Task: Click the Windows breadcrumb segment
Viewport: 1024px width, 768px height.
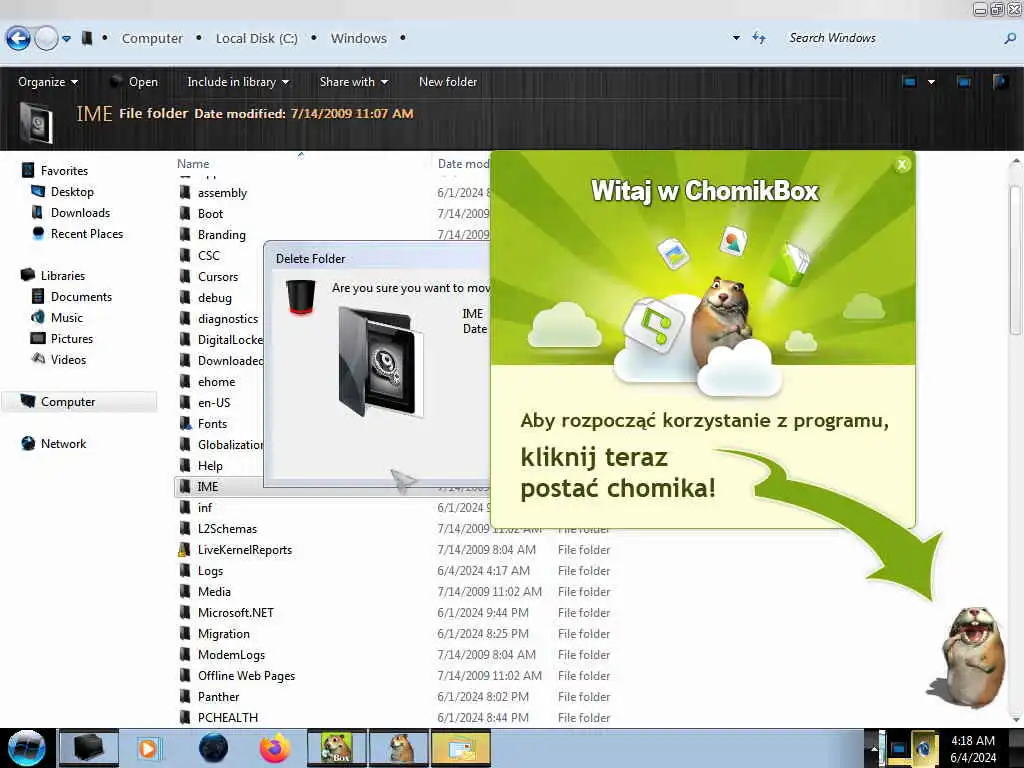Action: pyautogui.click(x=359, y=39)
